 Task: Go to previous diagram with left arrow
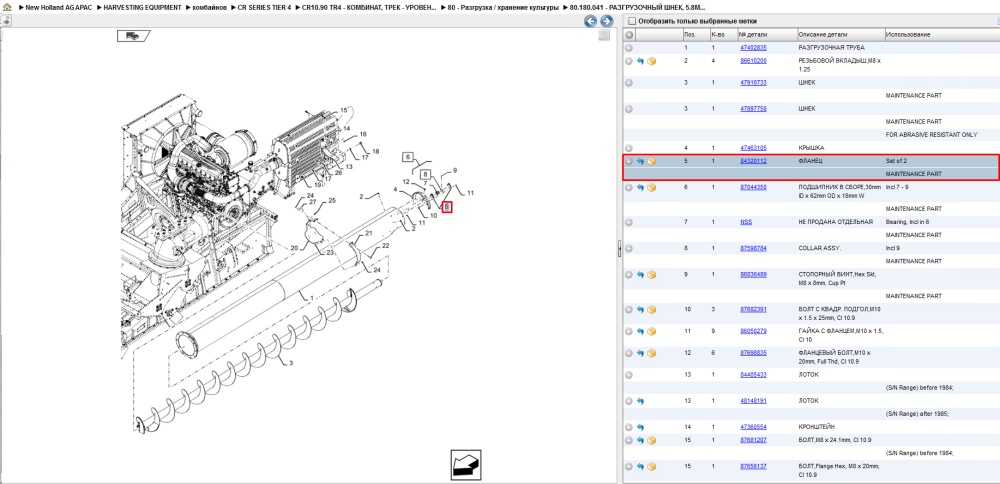pos(591,21)
